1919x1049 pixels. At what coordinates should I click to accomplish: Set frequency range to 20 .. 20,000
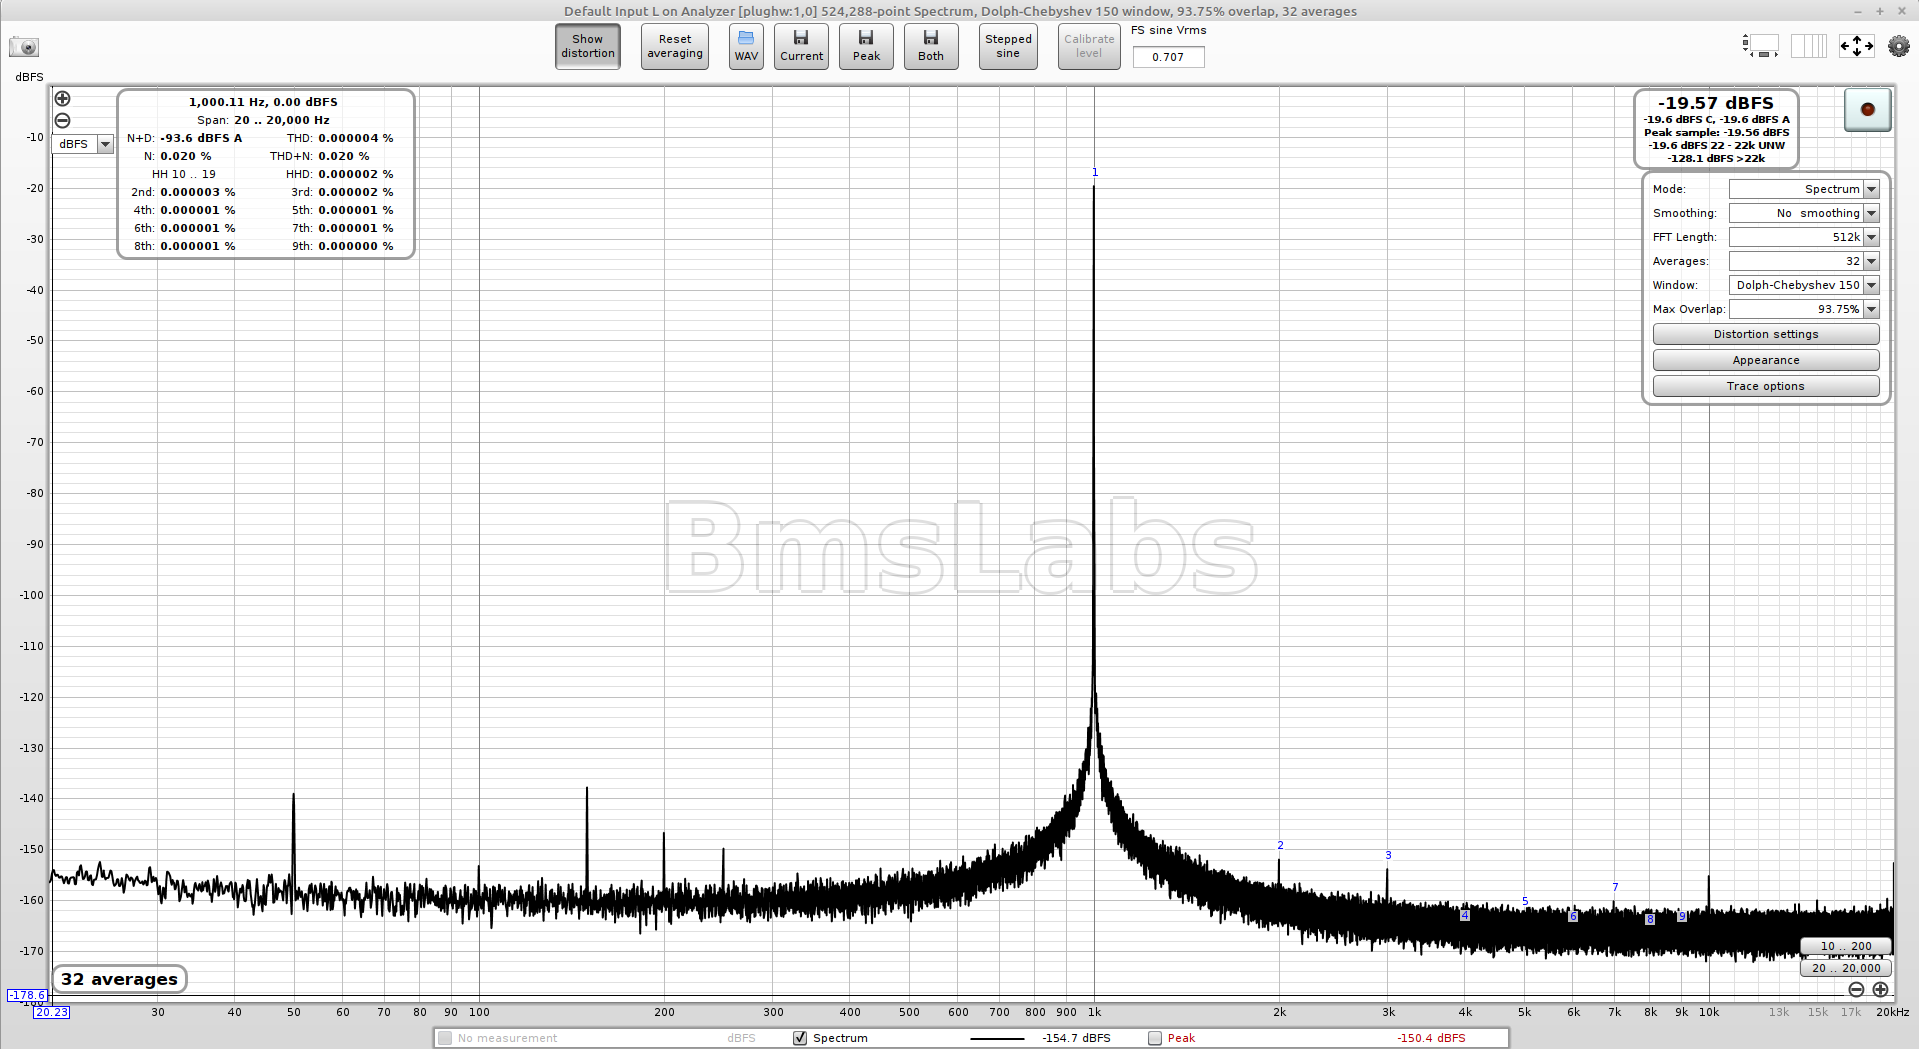[x=1846, y=968]
